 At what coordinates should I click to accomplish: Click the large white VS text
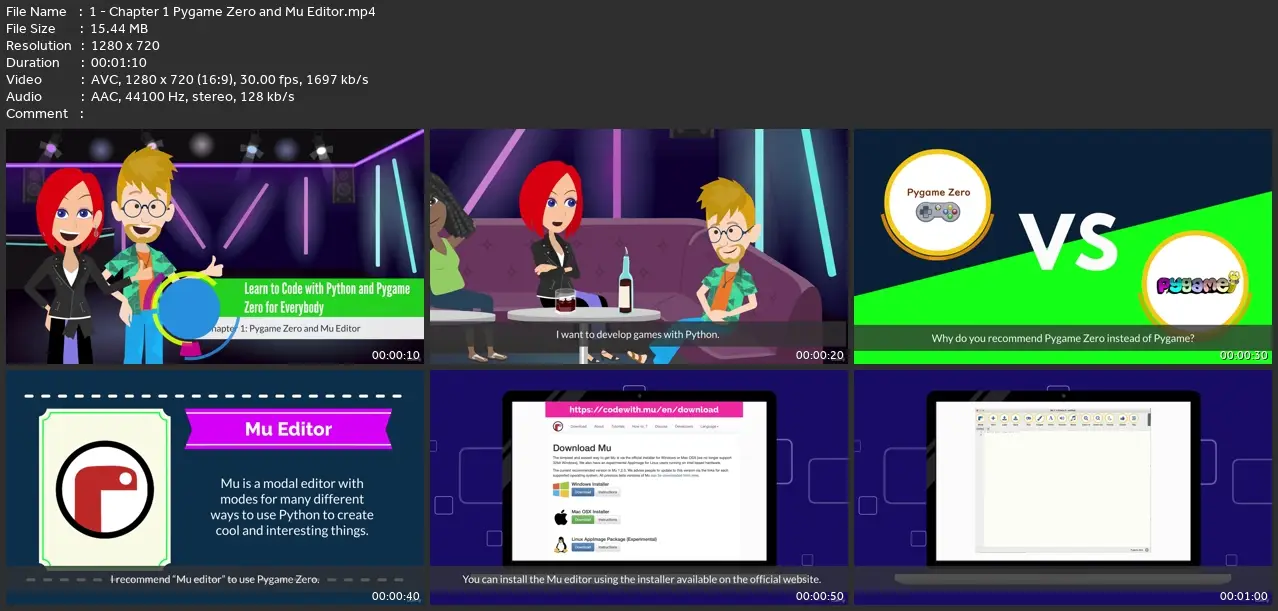(x=1068, y=242)
